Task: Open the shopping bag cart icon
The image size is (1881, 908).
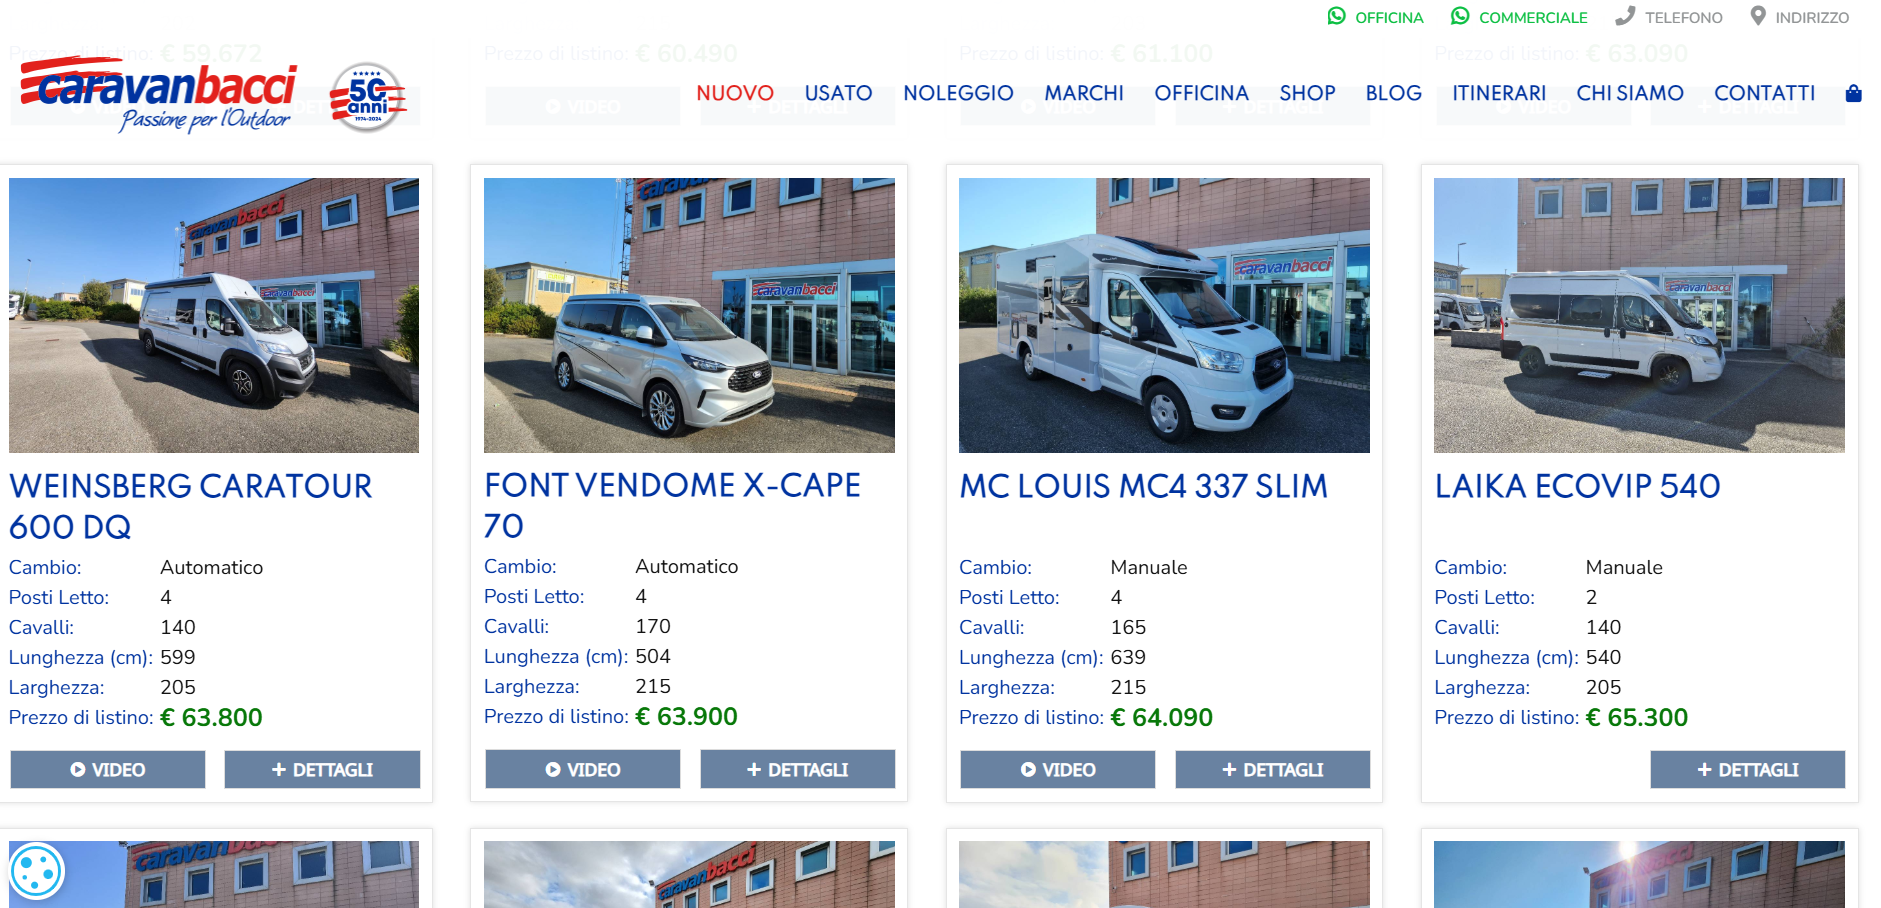Action: click(1853, 93)
